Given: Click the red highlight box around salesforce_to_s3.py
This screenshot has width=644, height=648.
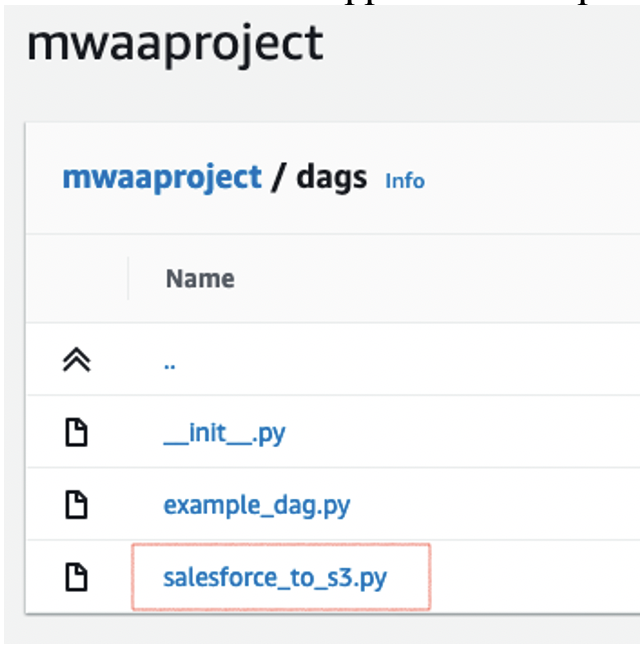Looking at the screenshot, I should pyautogui.click(x=281, y=577).
